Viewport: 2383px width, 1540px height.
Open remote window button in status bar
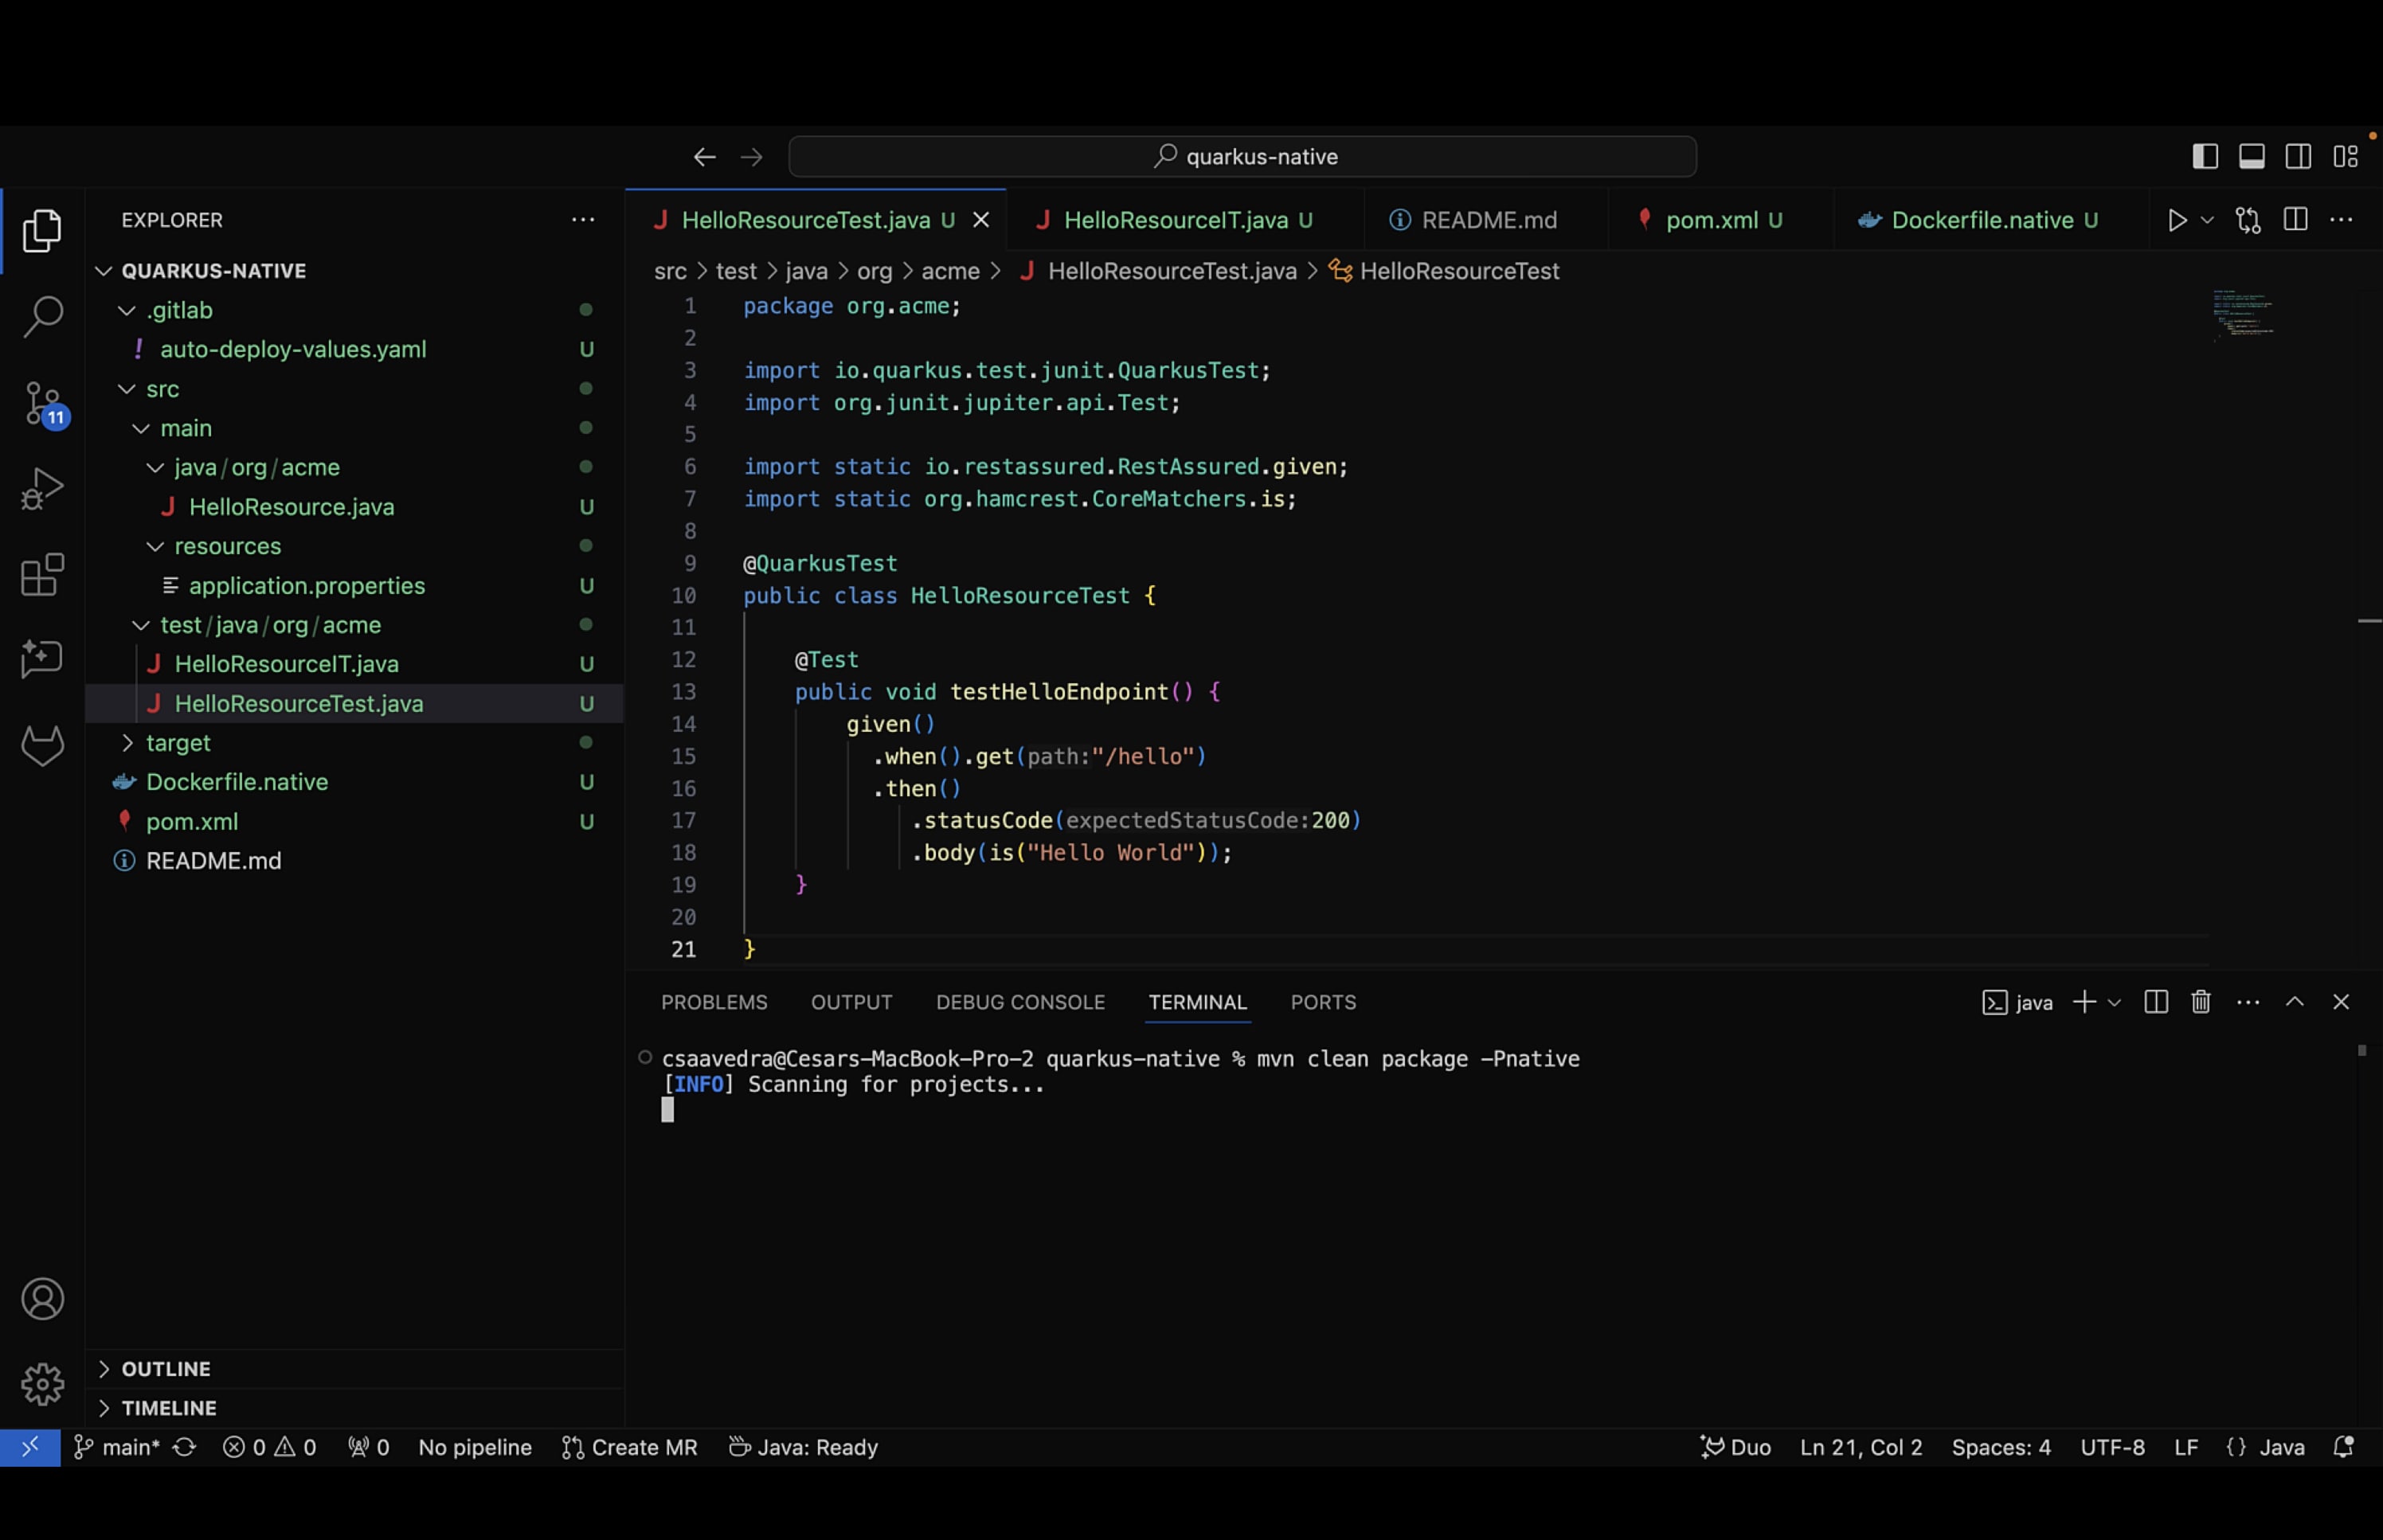point(30,1447)
